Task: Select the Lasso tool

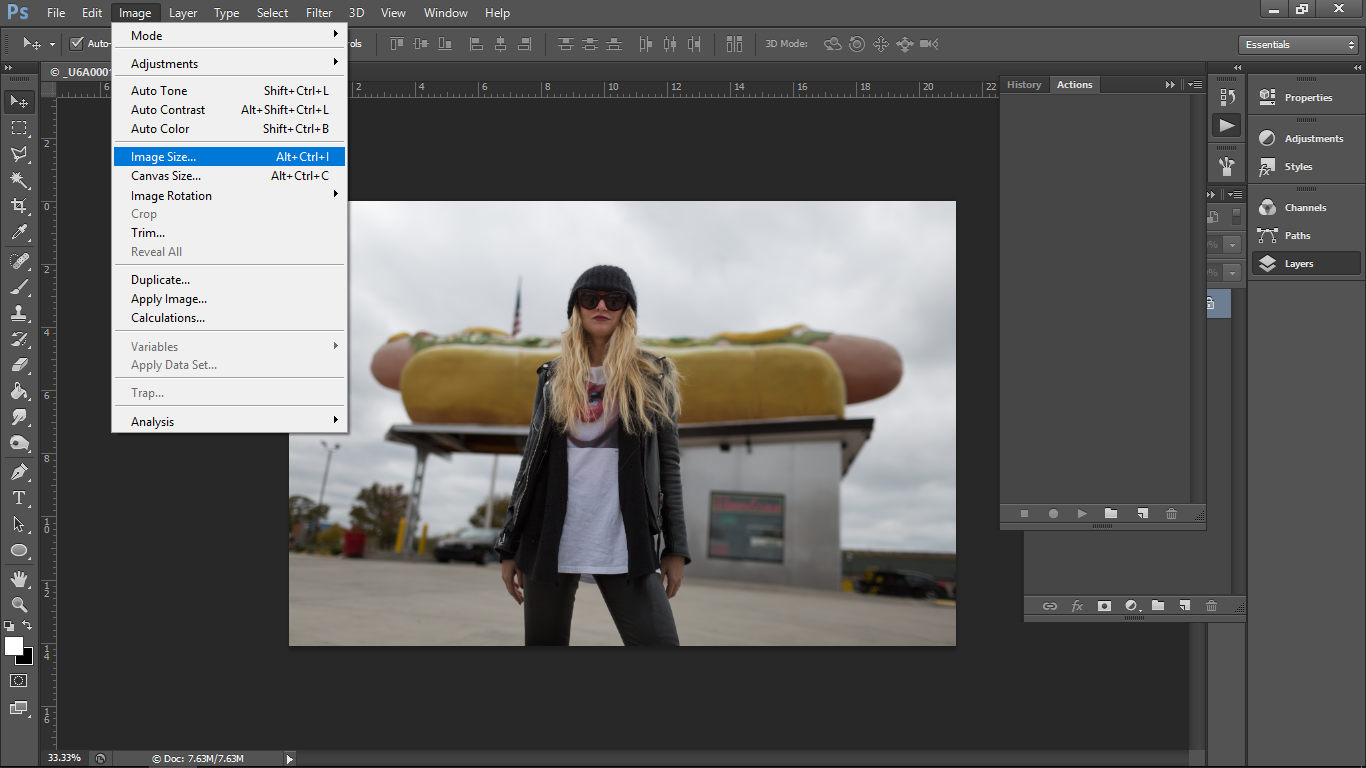Action: pyautogui.click(x=18, y=154)
